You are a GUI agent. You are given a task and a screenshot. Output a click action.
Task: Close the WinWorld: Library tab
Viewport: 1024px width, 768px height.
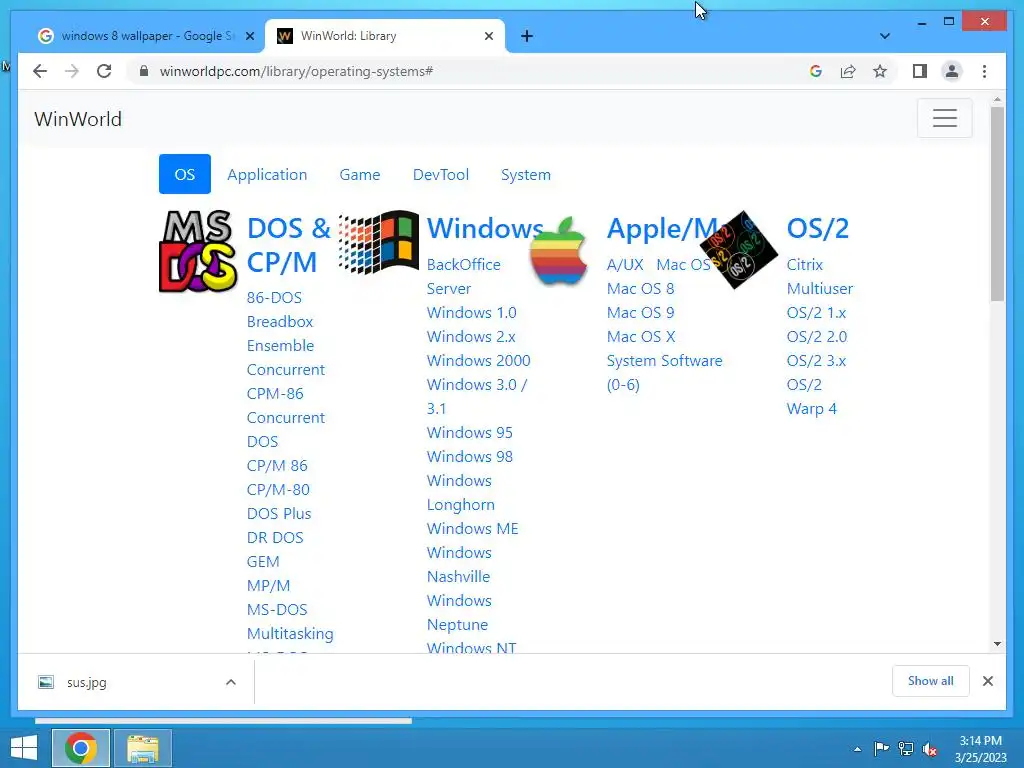point(488,36)
